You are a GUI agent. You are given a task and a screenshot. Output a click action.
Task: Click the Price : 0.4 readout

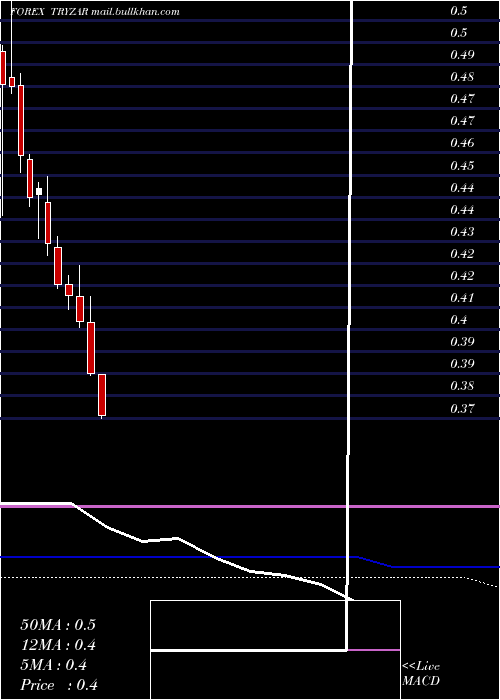pyautogui.click(x=59, y=685)
